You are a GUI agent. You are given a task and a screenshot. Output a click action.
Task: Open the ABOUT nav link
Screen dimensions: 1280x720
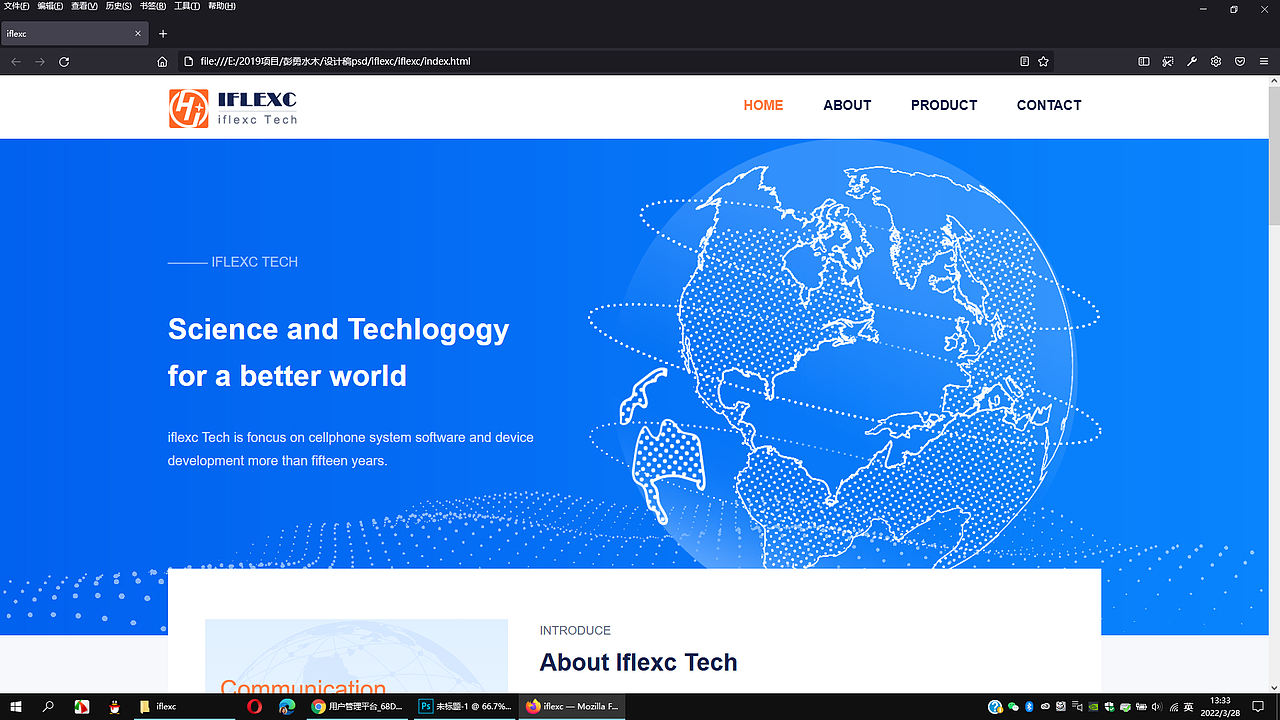click(847, 105)
